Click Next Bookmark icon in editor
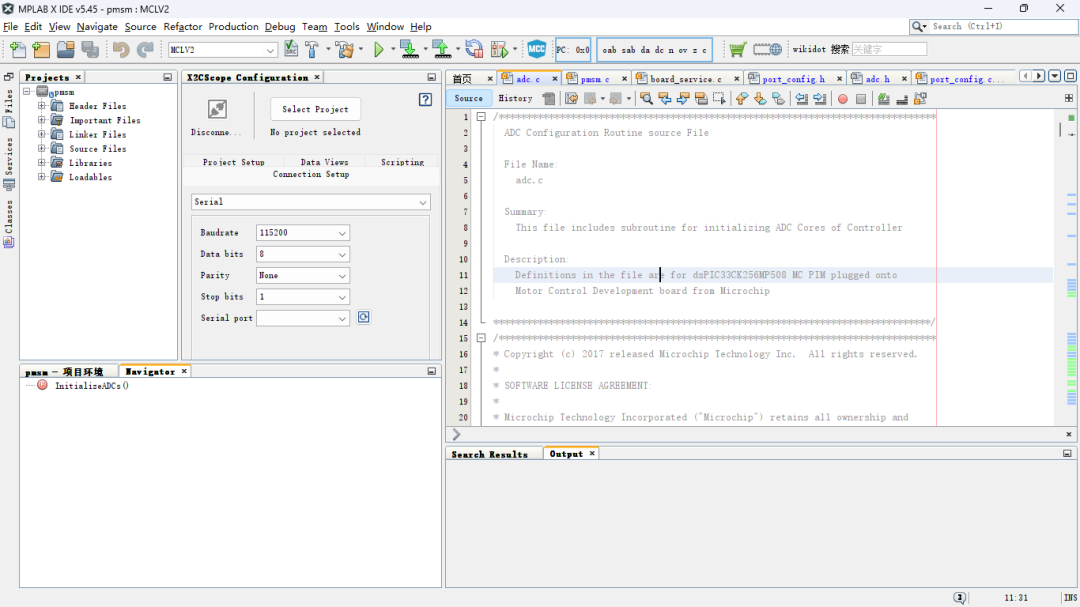This screenshot has width=1080, height=607. pyautogui.click(x=760, y=99)
